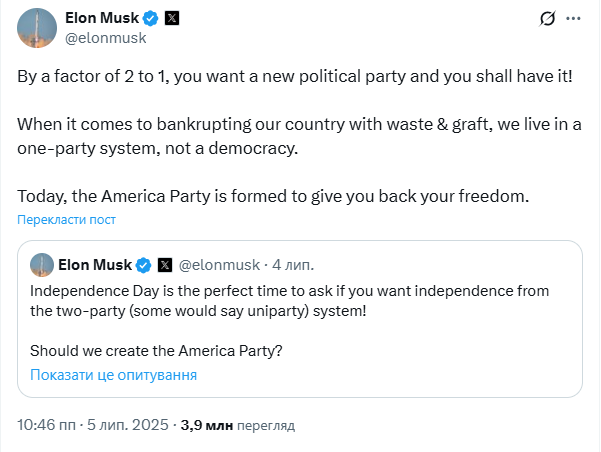Viewport: 601px width, 452px height.
Task: Click the @elonmusk handle in quoted post
Action: pos(218,265)
